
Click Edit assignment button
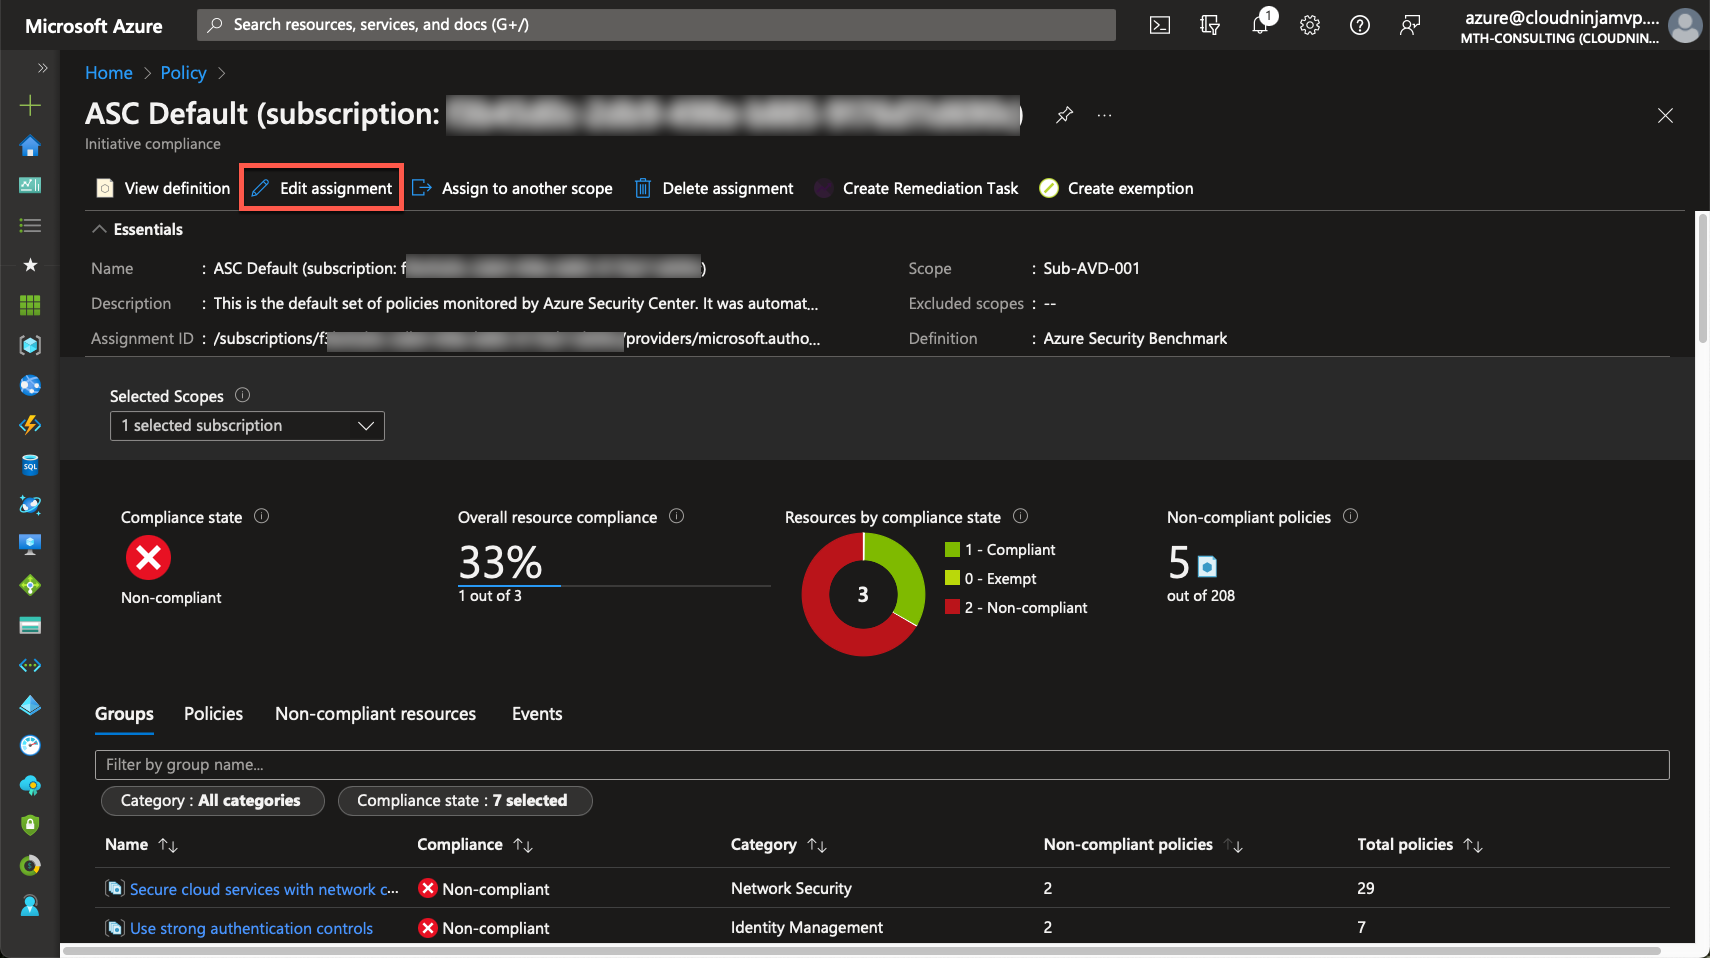[x=322, y=188]
